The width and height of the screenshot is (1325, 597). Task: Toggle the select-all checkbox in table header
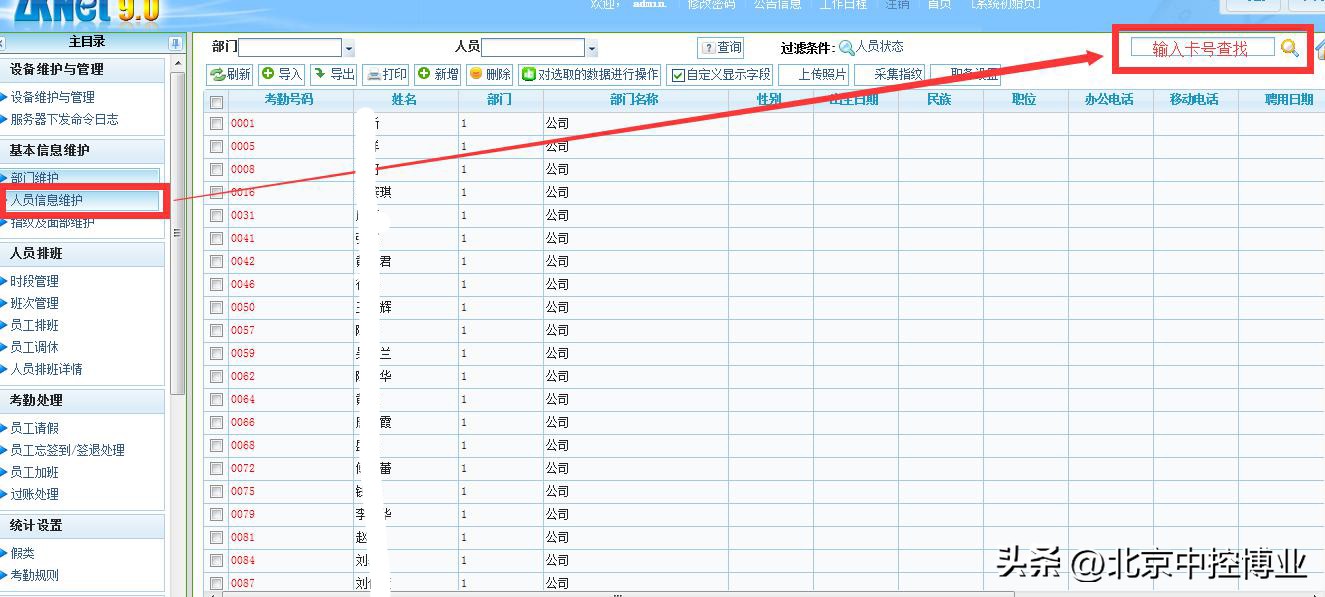point(216,100)
